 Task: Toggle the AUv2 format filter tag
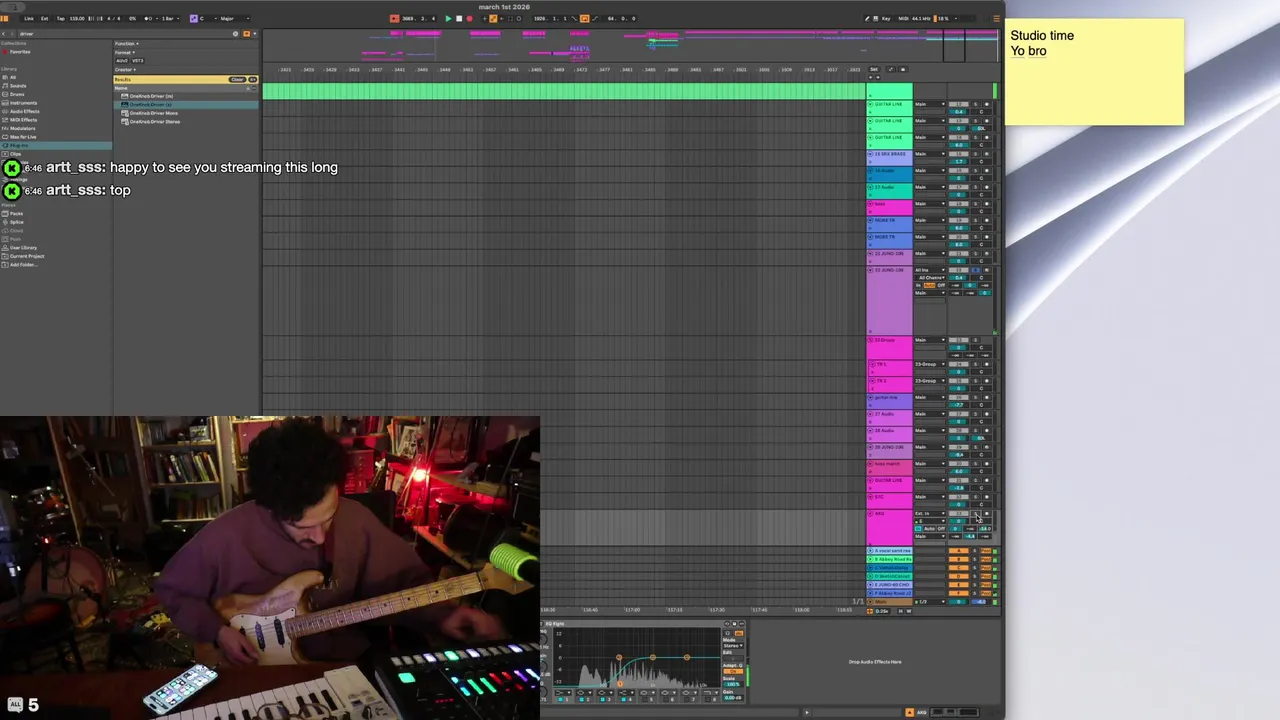pyautogui.click(x=122, y=61)
